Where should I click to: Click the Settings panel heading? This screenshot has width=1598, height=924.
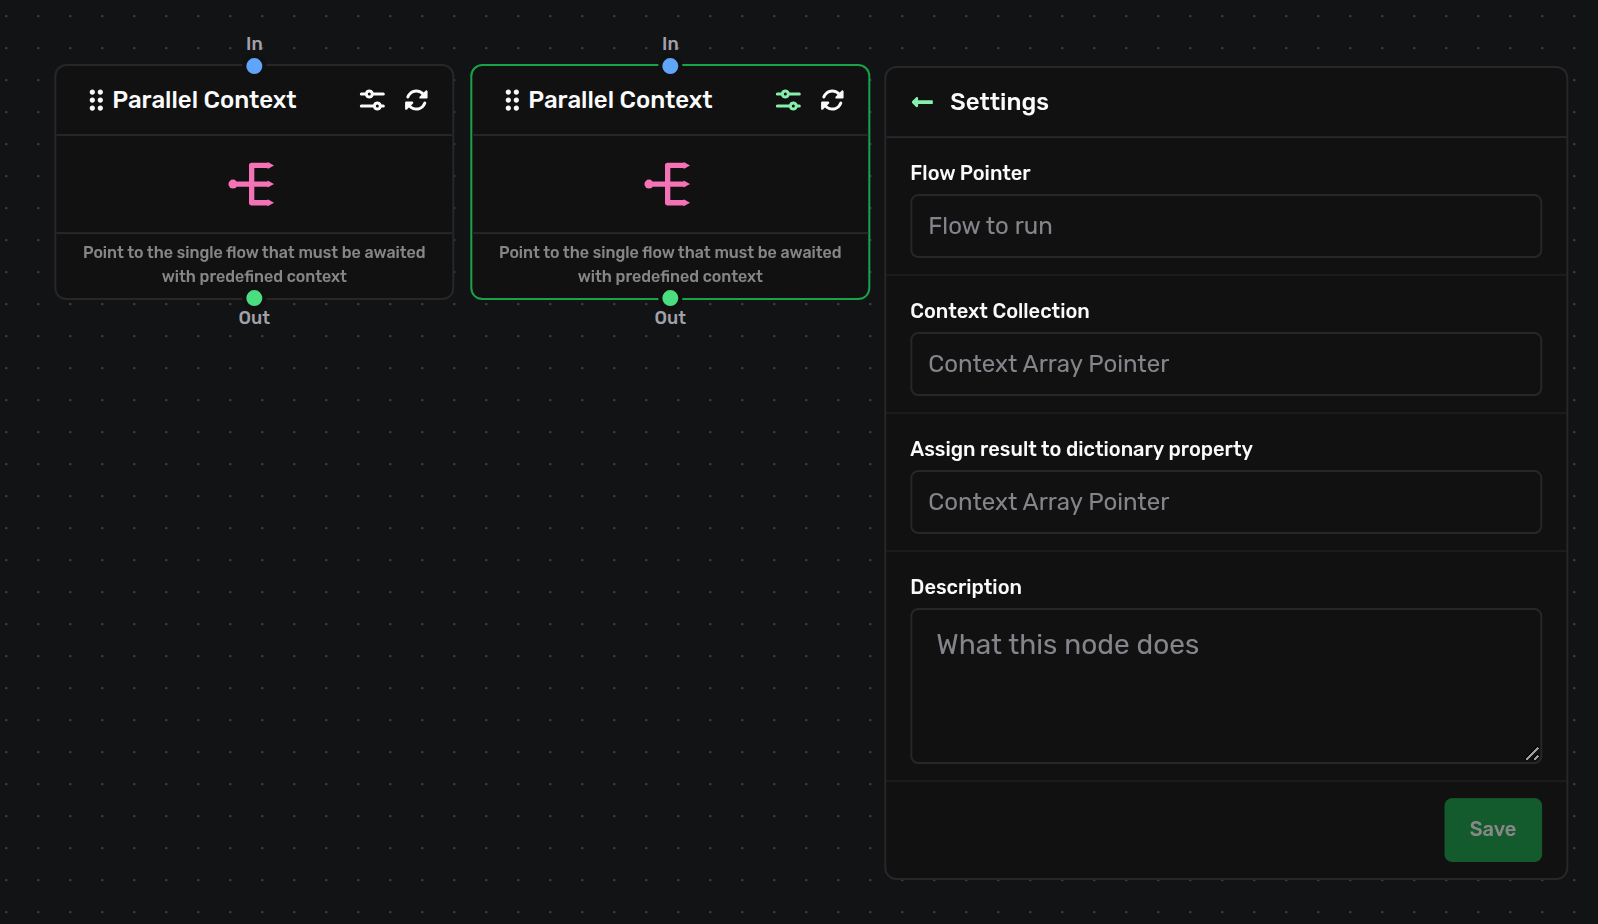(999, 102)
